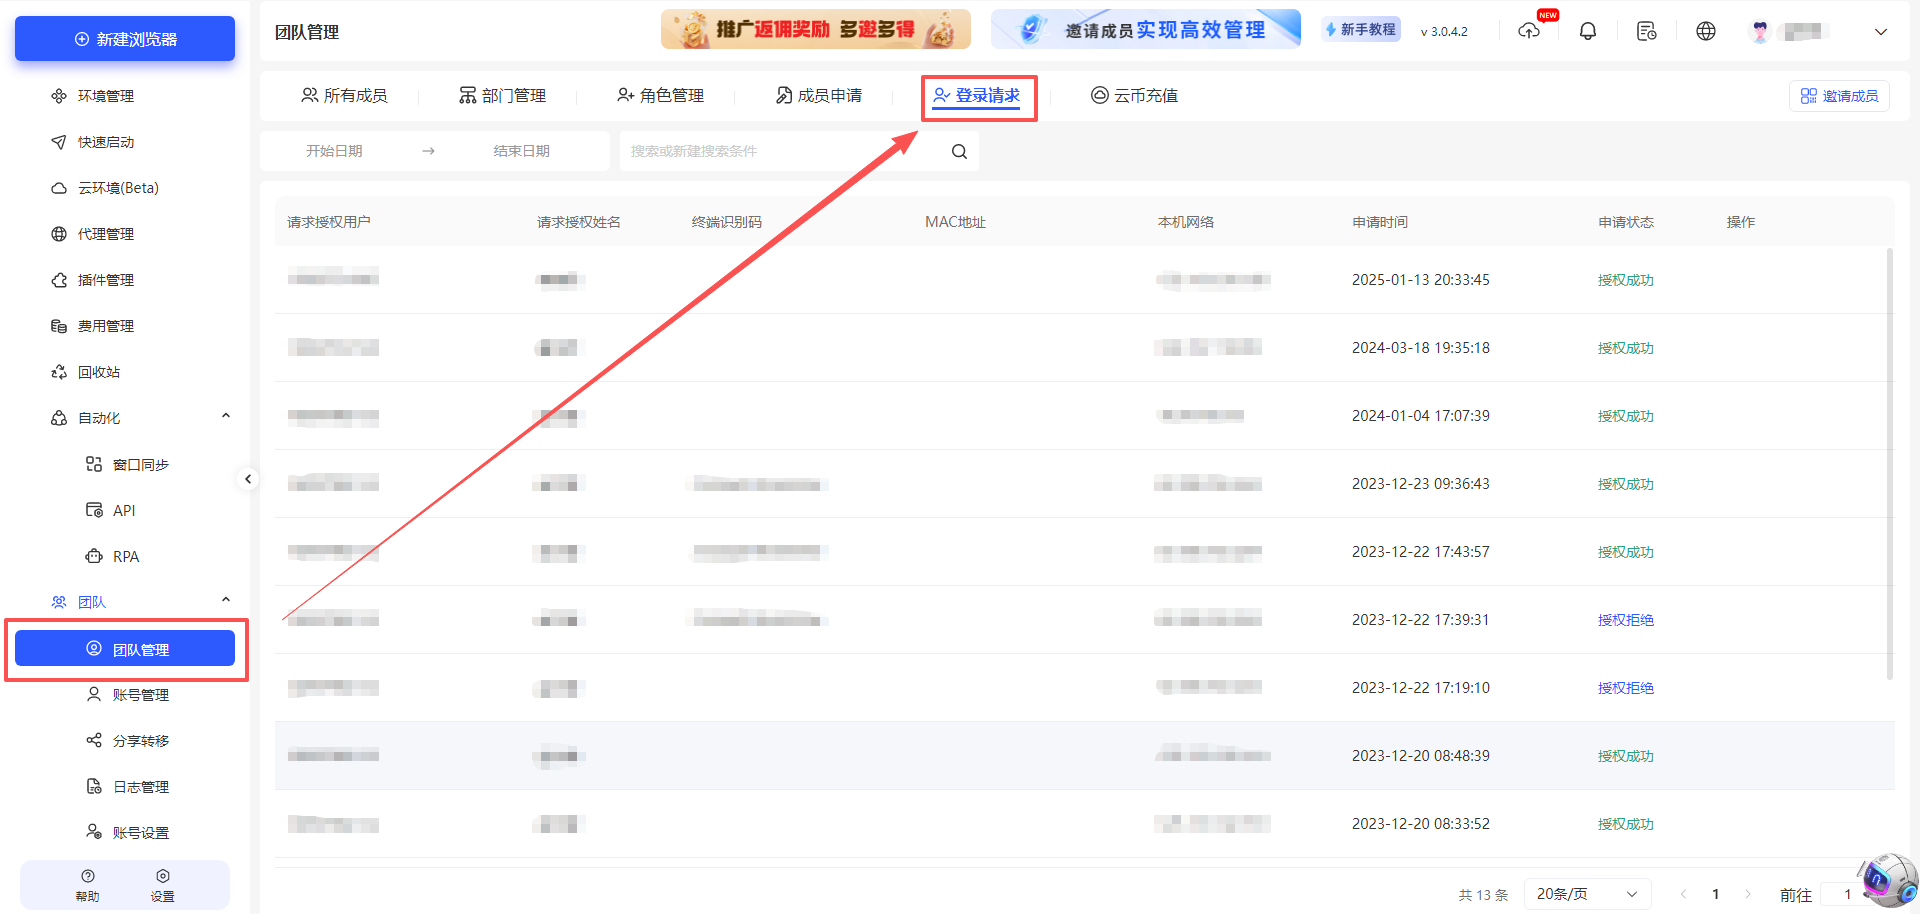Open 云环境(Beta) from the sidebar
Viewport: 1920px width, 914px height.
pyautogui.click(x=59, y=187)
